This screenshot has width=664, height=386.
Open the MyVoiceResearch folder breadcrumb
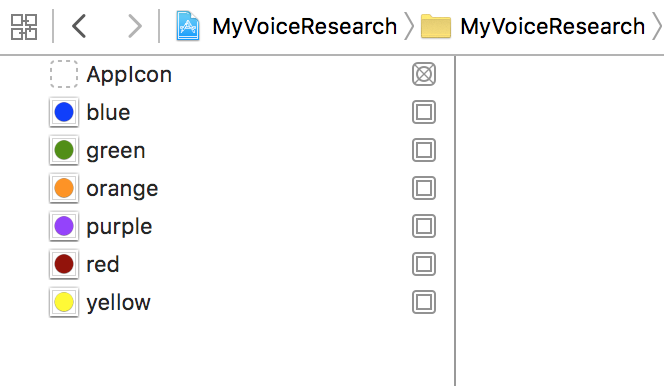click(x=553, y=27)
